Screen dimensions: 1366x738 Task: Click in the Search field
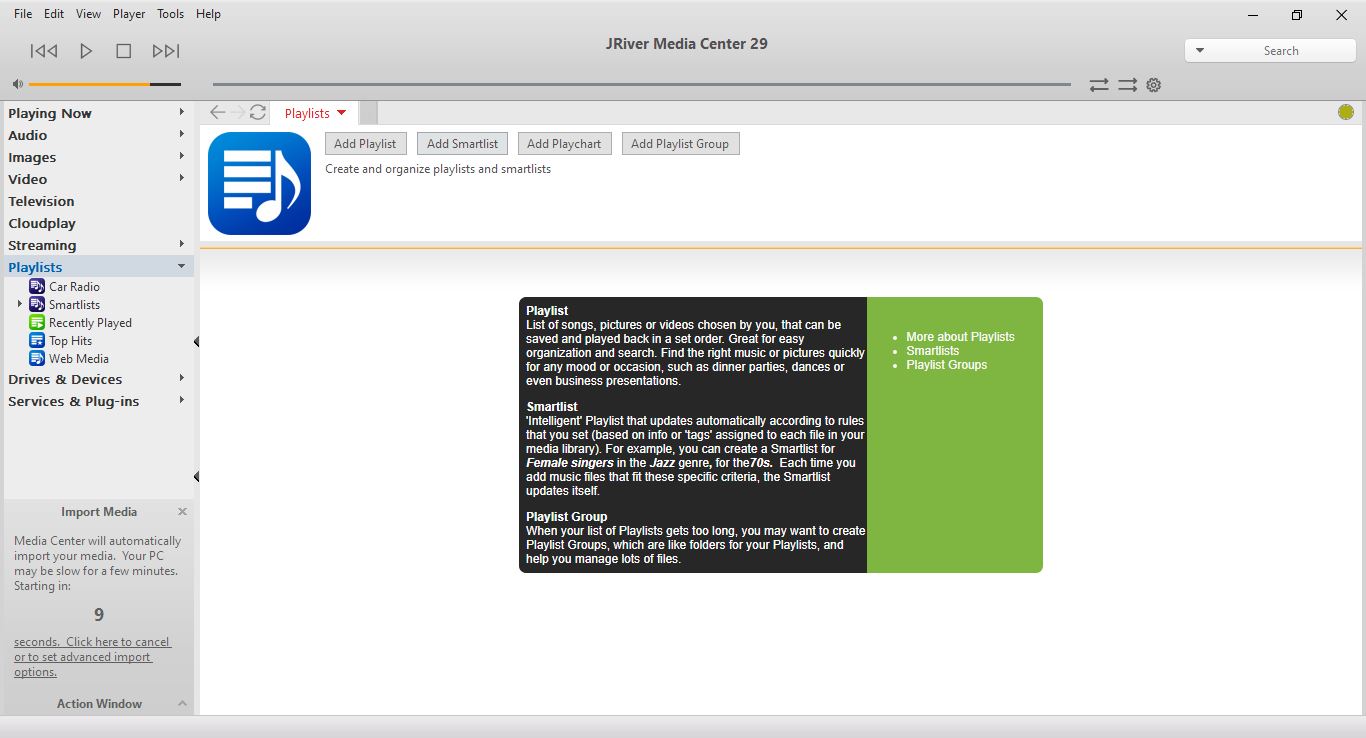pos(1280,51)
